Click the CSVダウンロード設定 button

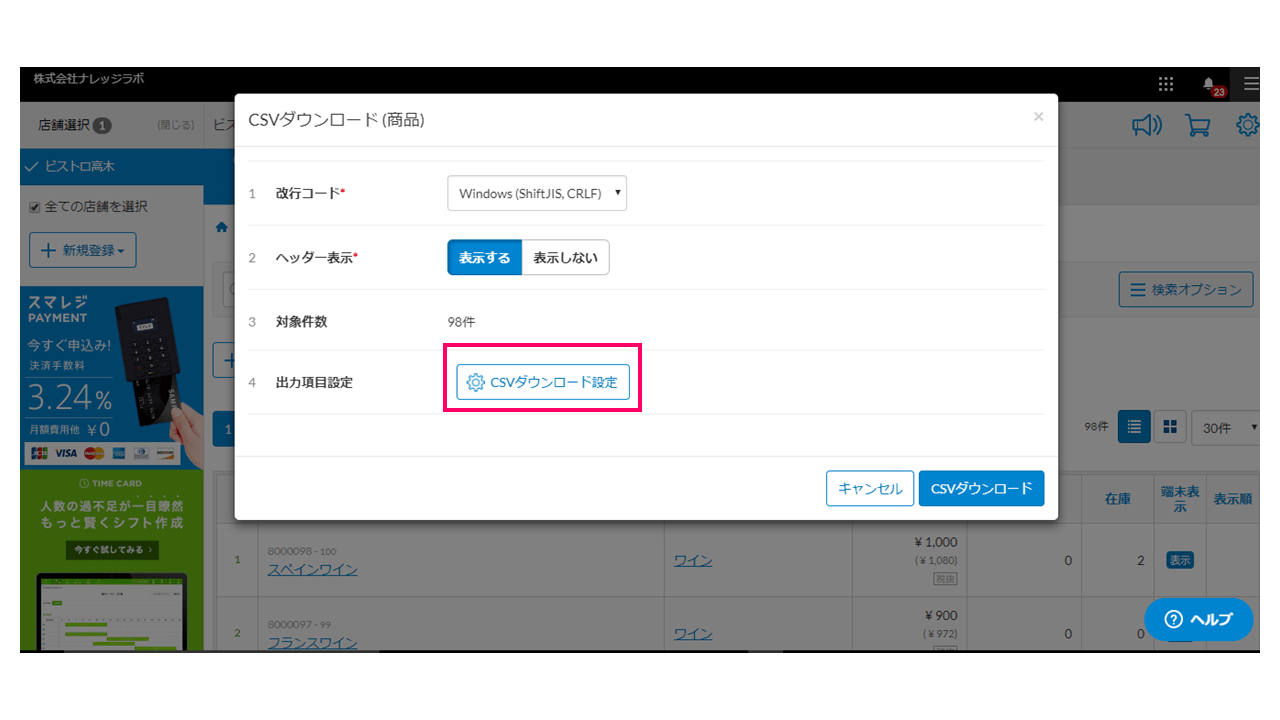(x=543, y=382)
